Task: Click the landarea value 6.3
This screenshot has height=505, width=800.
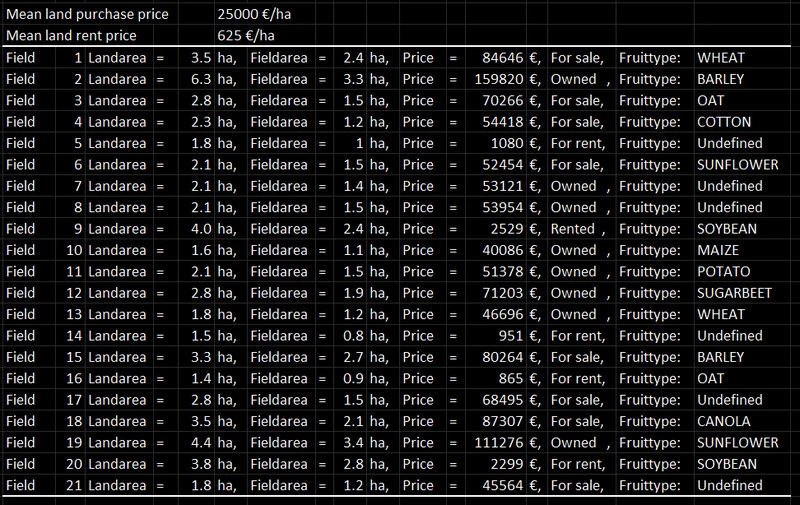Action: click(x=201, y=79)
